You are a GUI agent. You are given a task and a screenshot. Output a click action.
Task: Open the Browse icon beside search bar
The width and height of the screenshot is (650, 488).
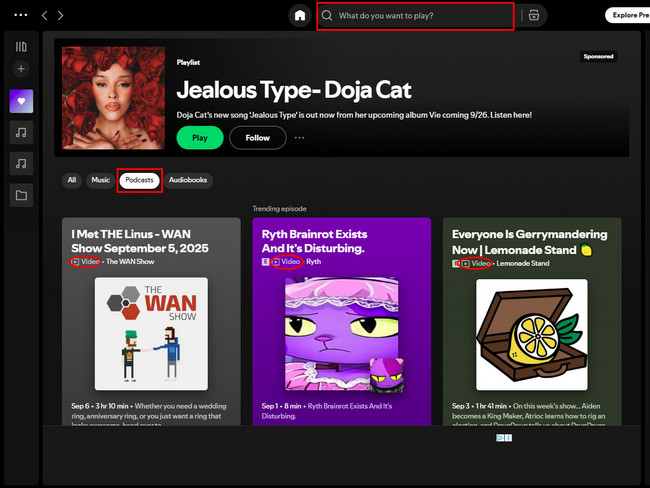(x=535, y=16)
